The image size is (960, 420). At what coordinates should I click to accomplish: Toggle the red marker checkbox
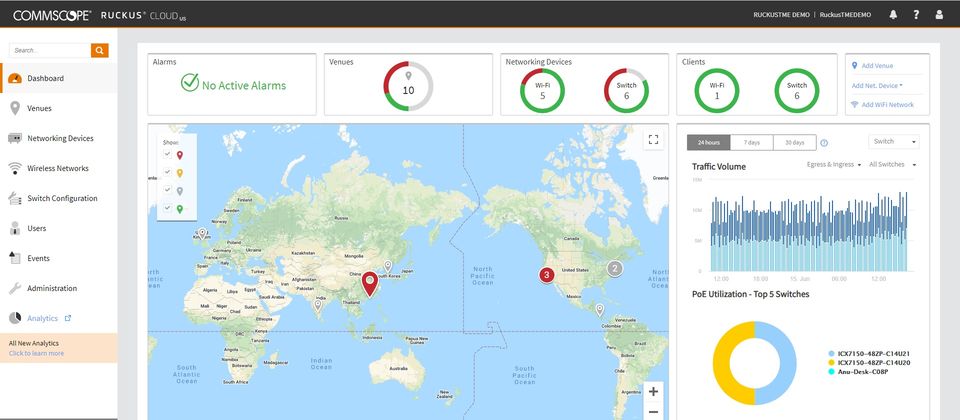tap(167, 154)
